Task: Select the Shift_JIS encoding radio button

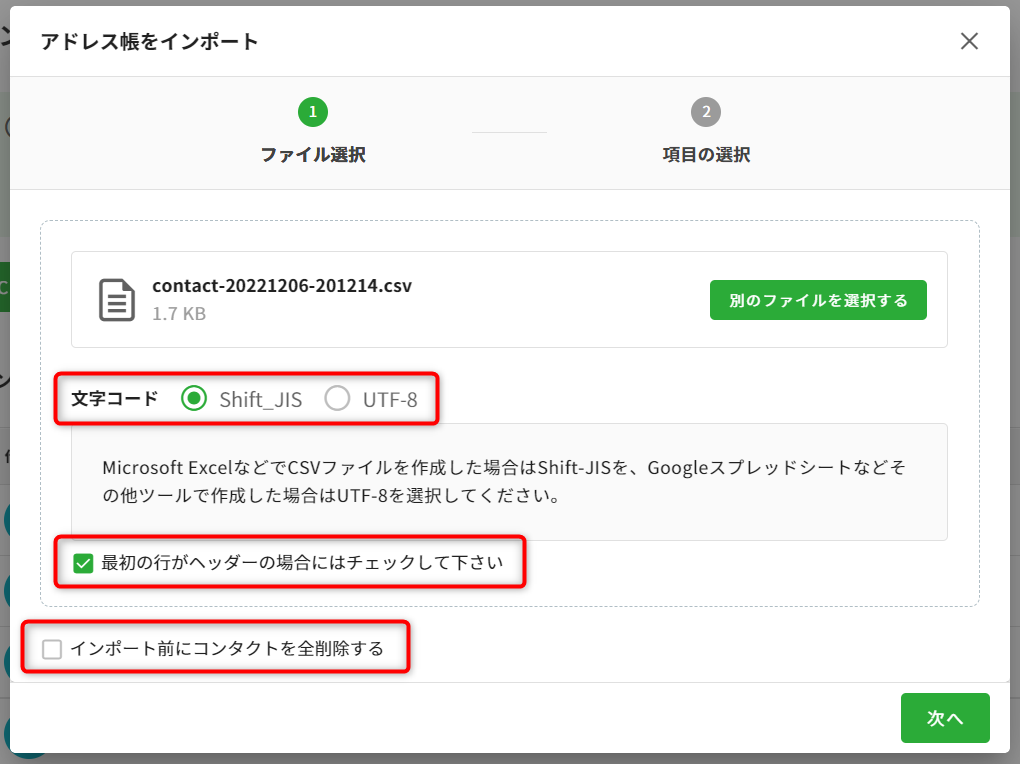Action: coord(194,399)
